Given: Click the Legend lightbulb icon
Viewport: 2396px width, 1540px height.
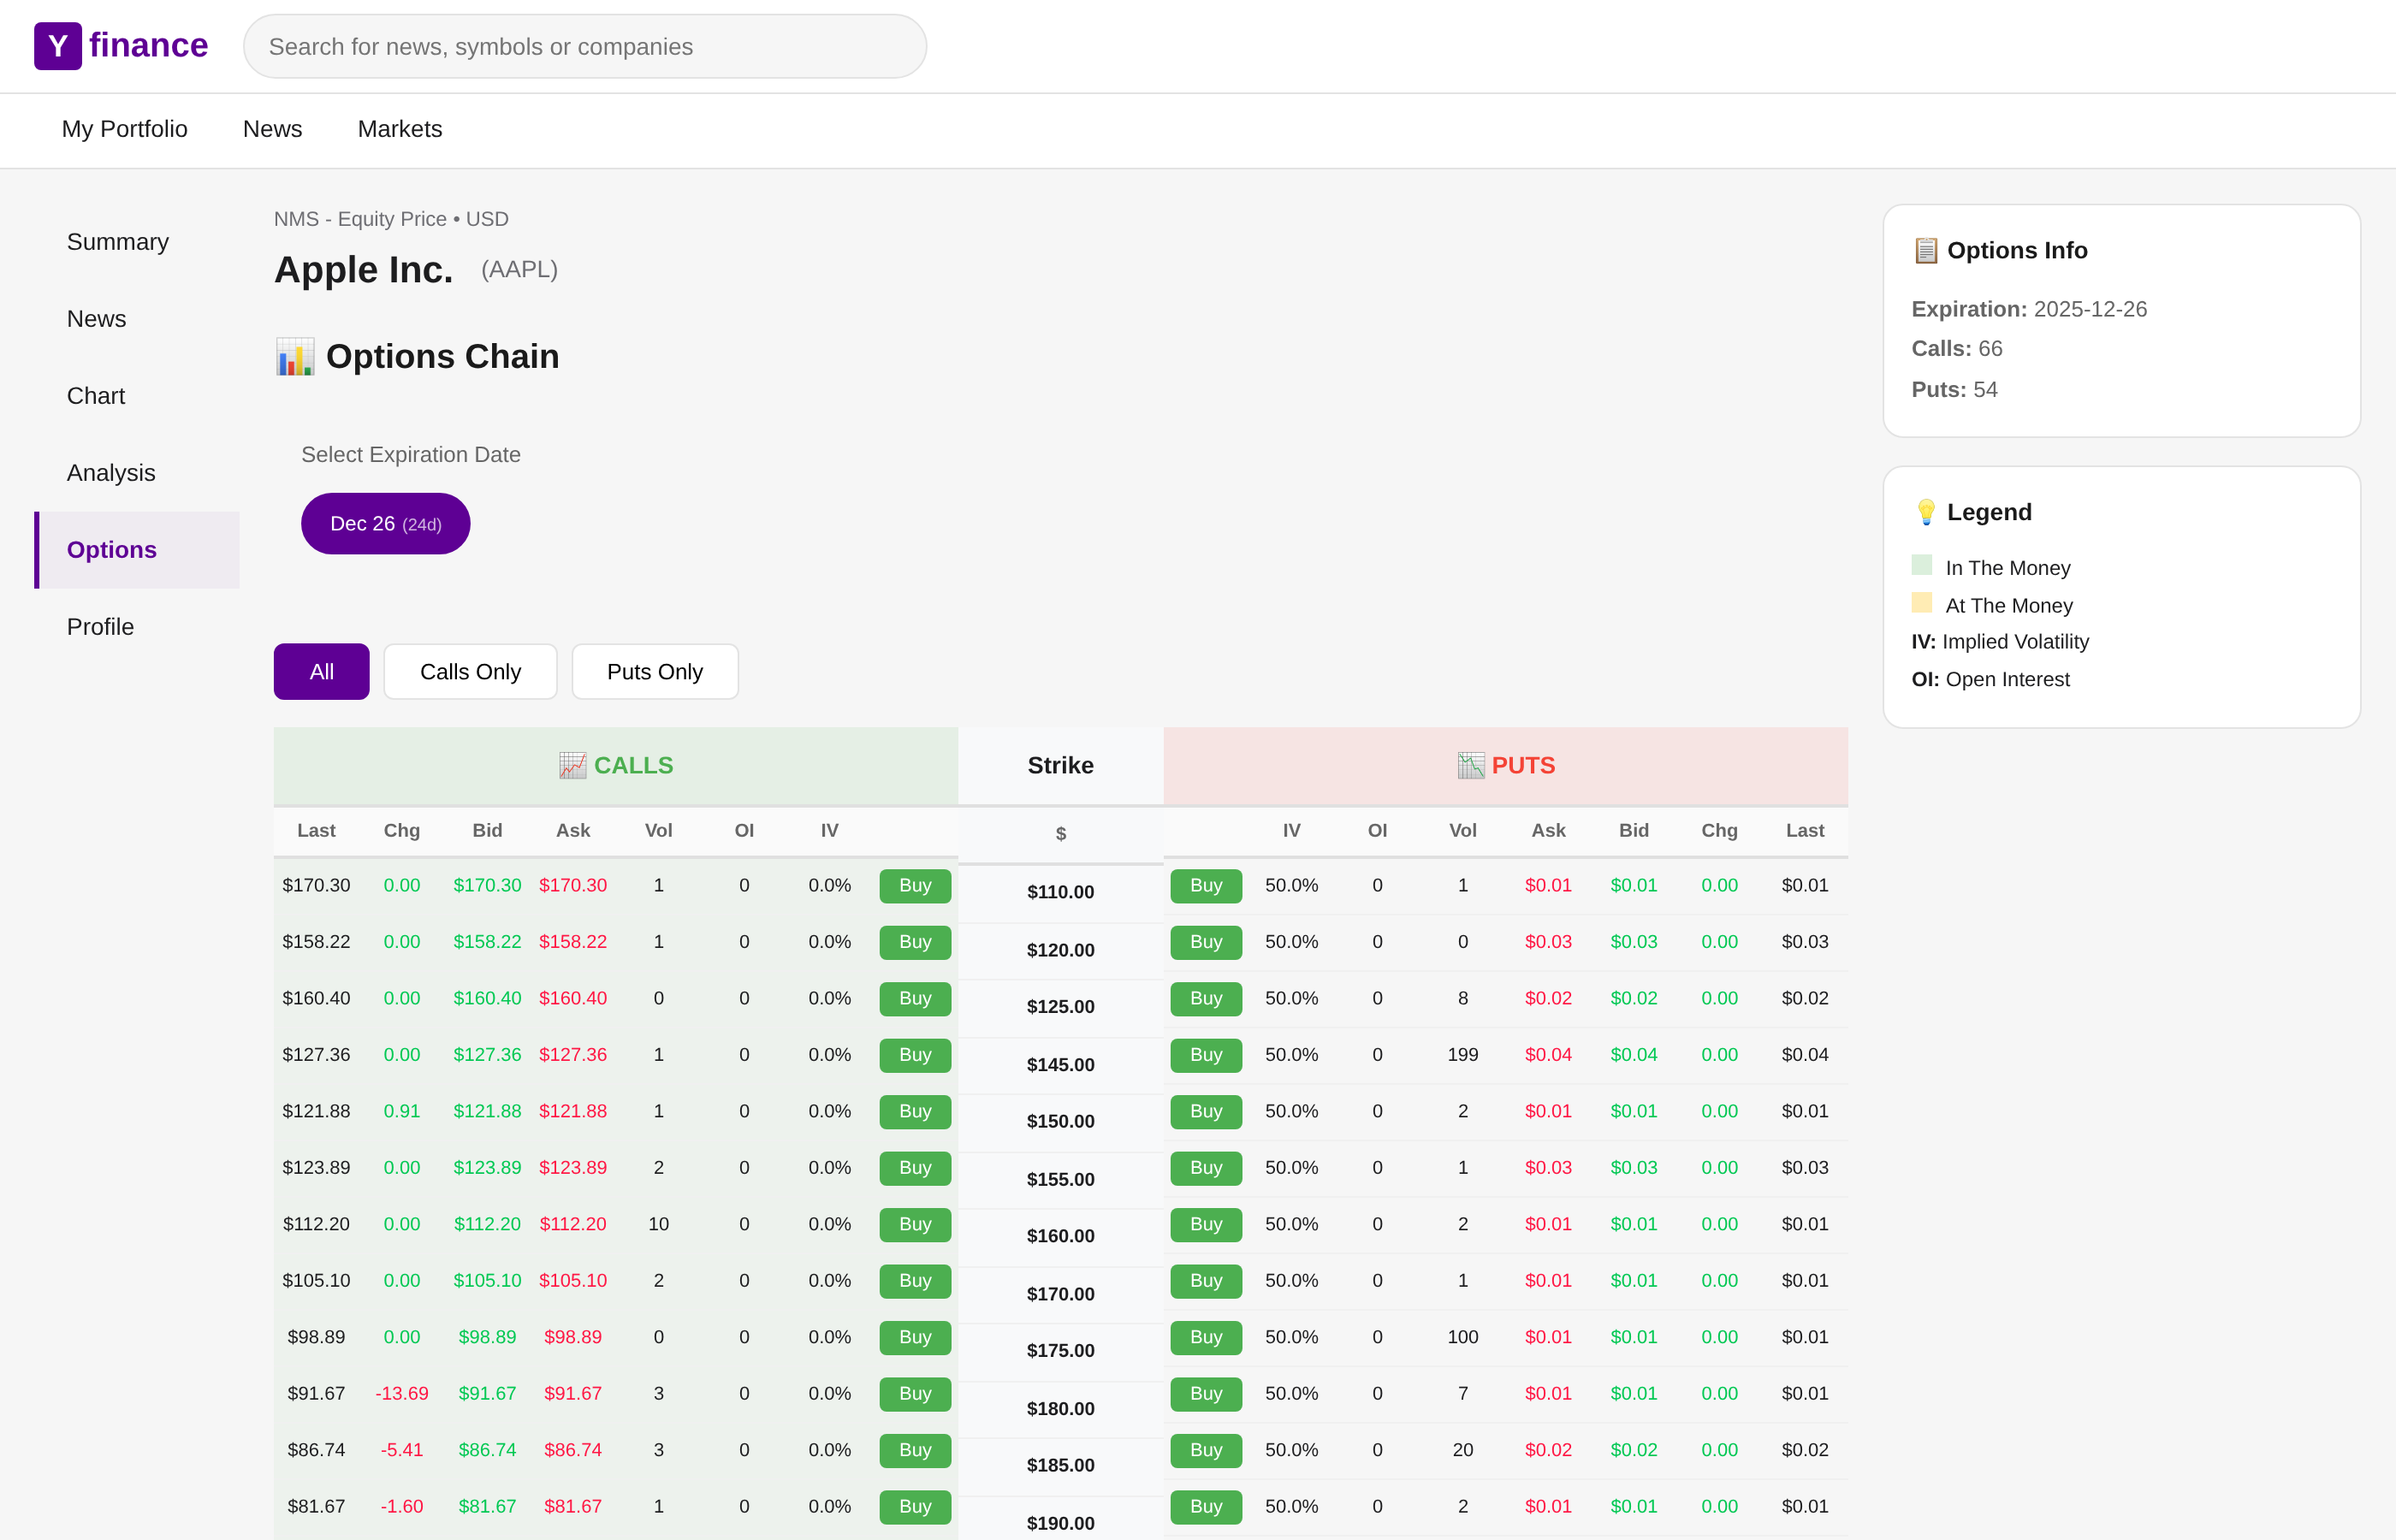Looking at the screenshot, I should click(1926, 512).
